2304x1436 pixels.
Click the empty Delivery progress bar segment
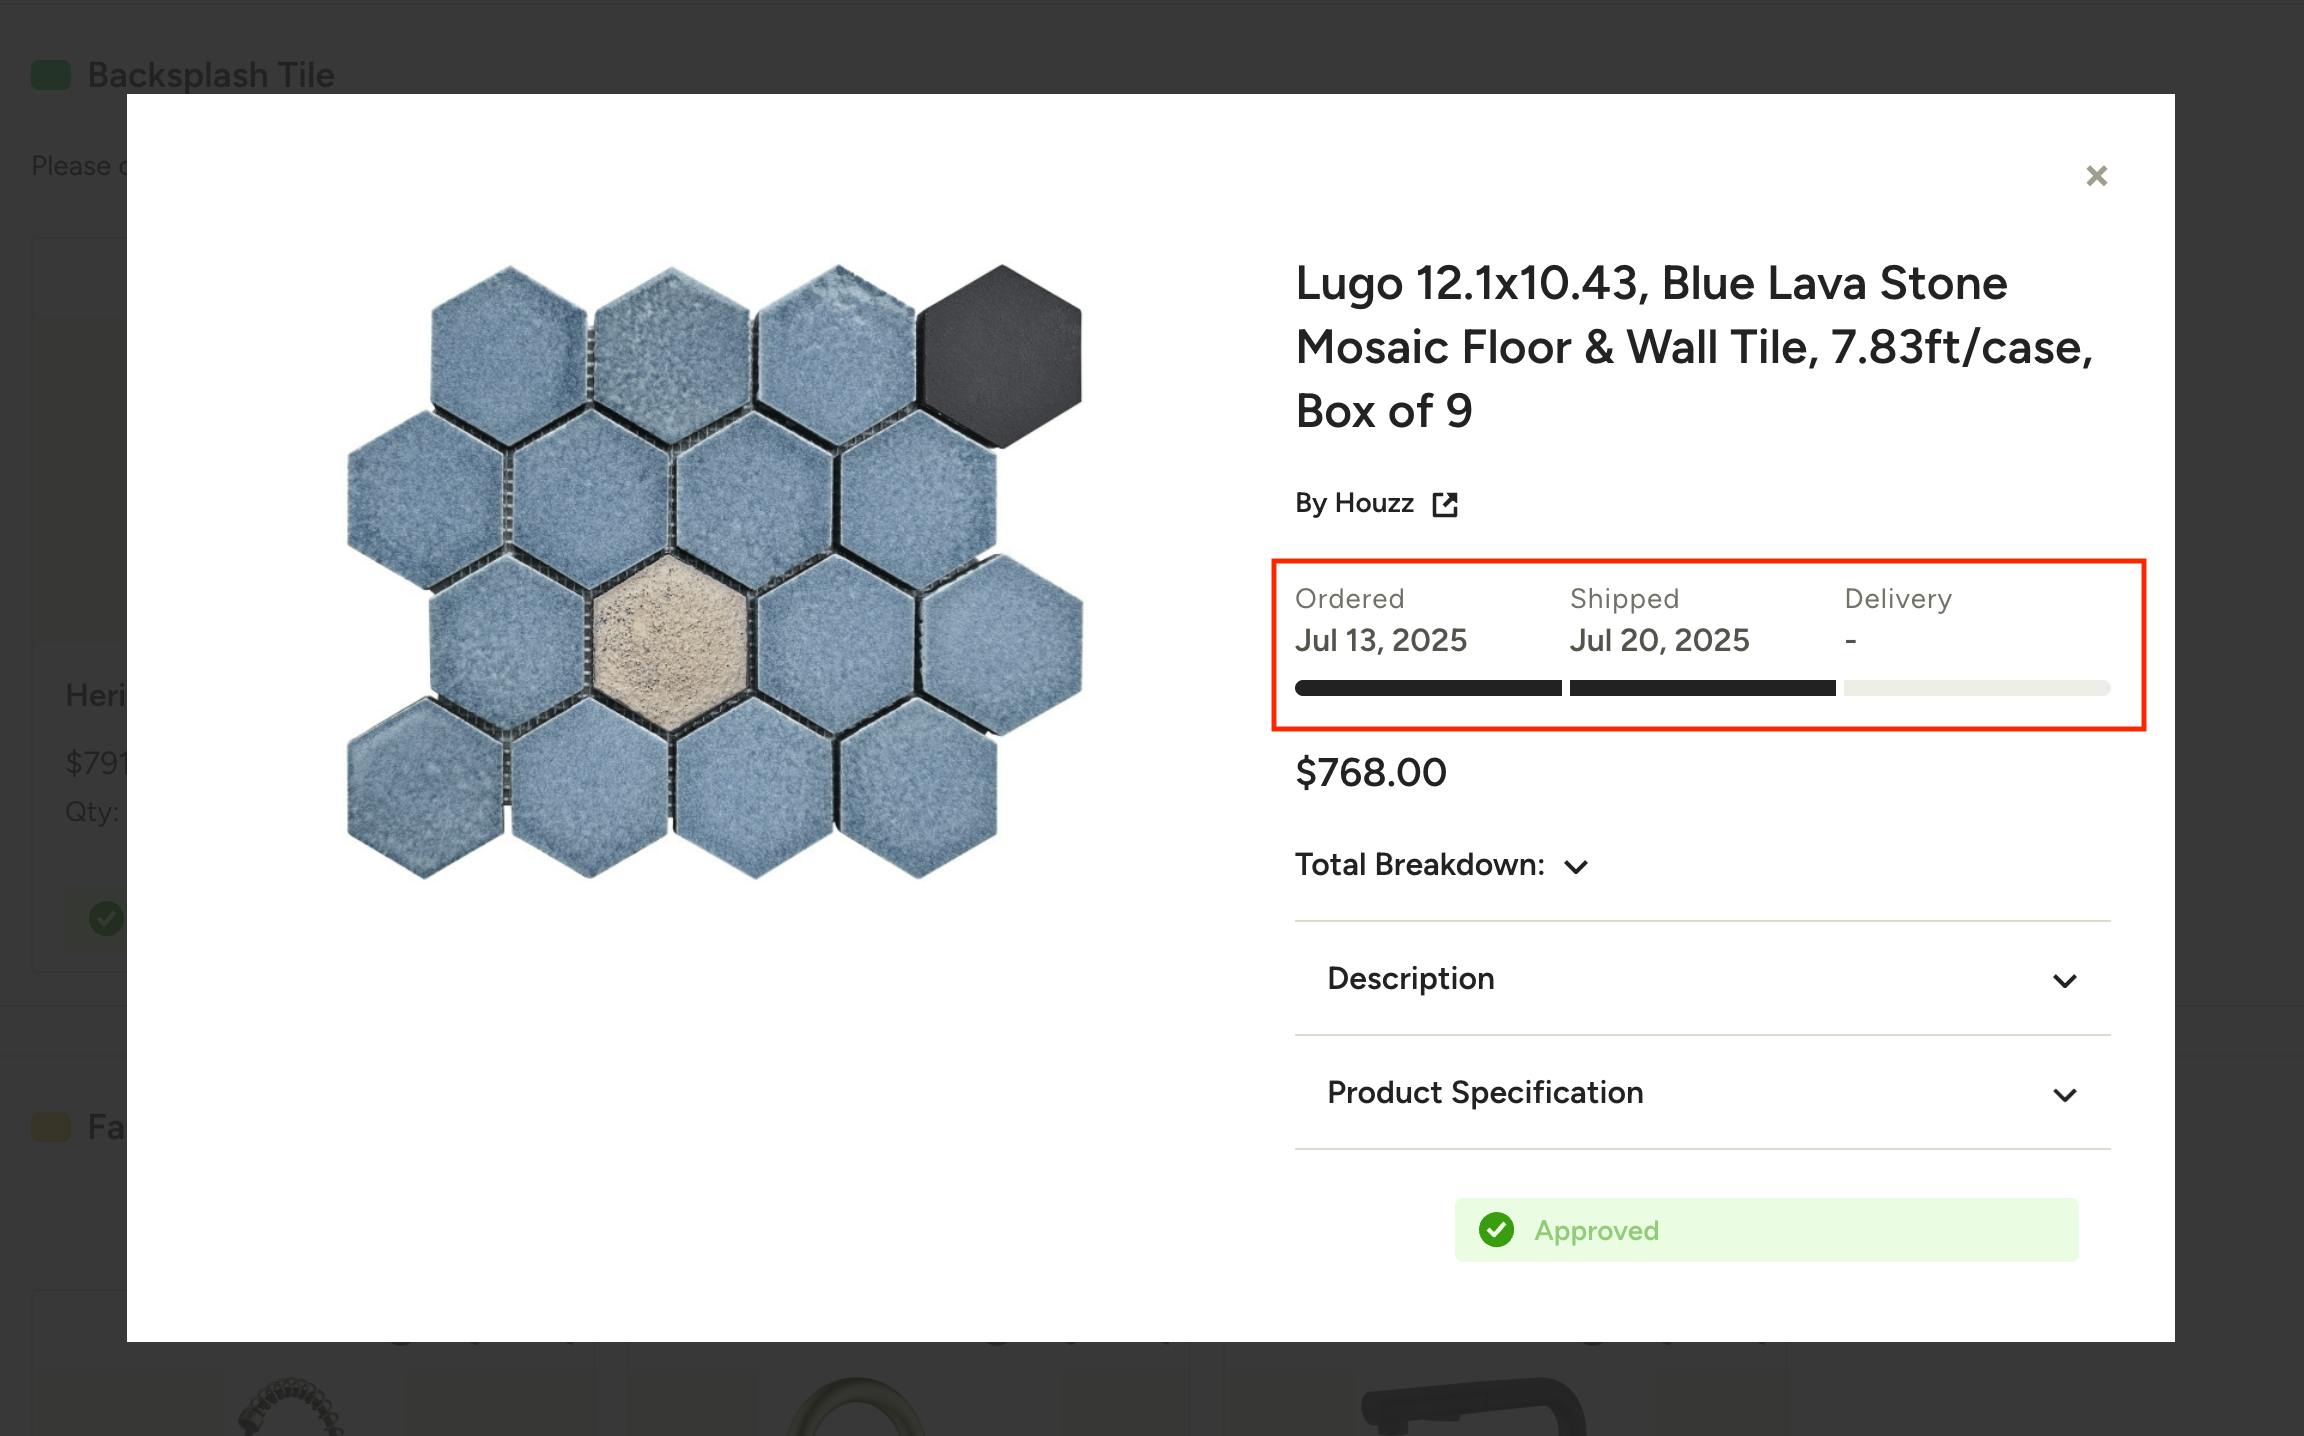pyautogui.click(x=1976, y=688)
